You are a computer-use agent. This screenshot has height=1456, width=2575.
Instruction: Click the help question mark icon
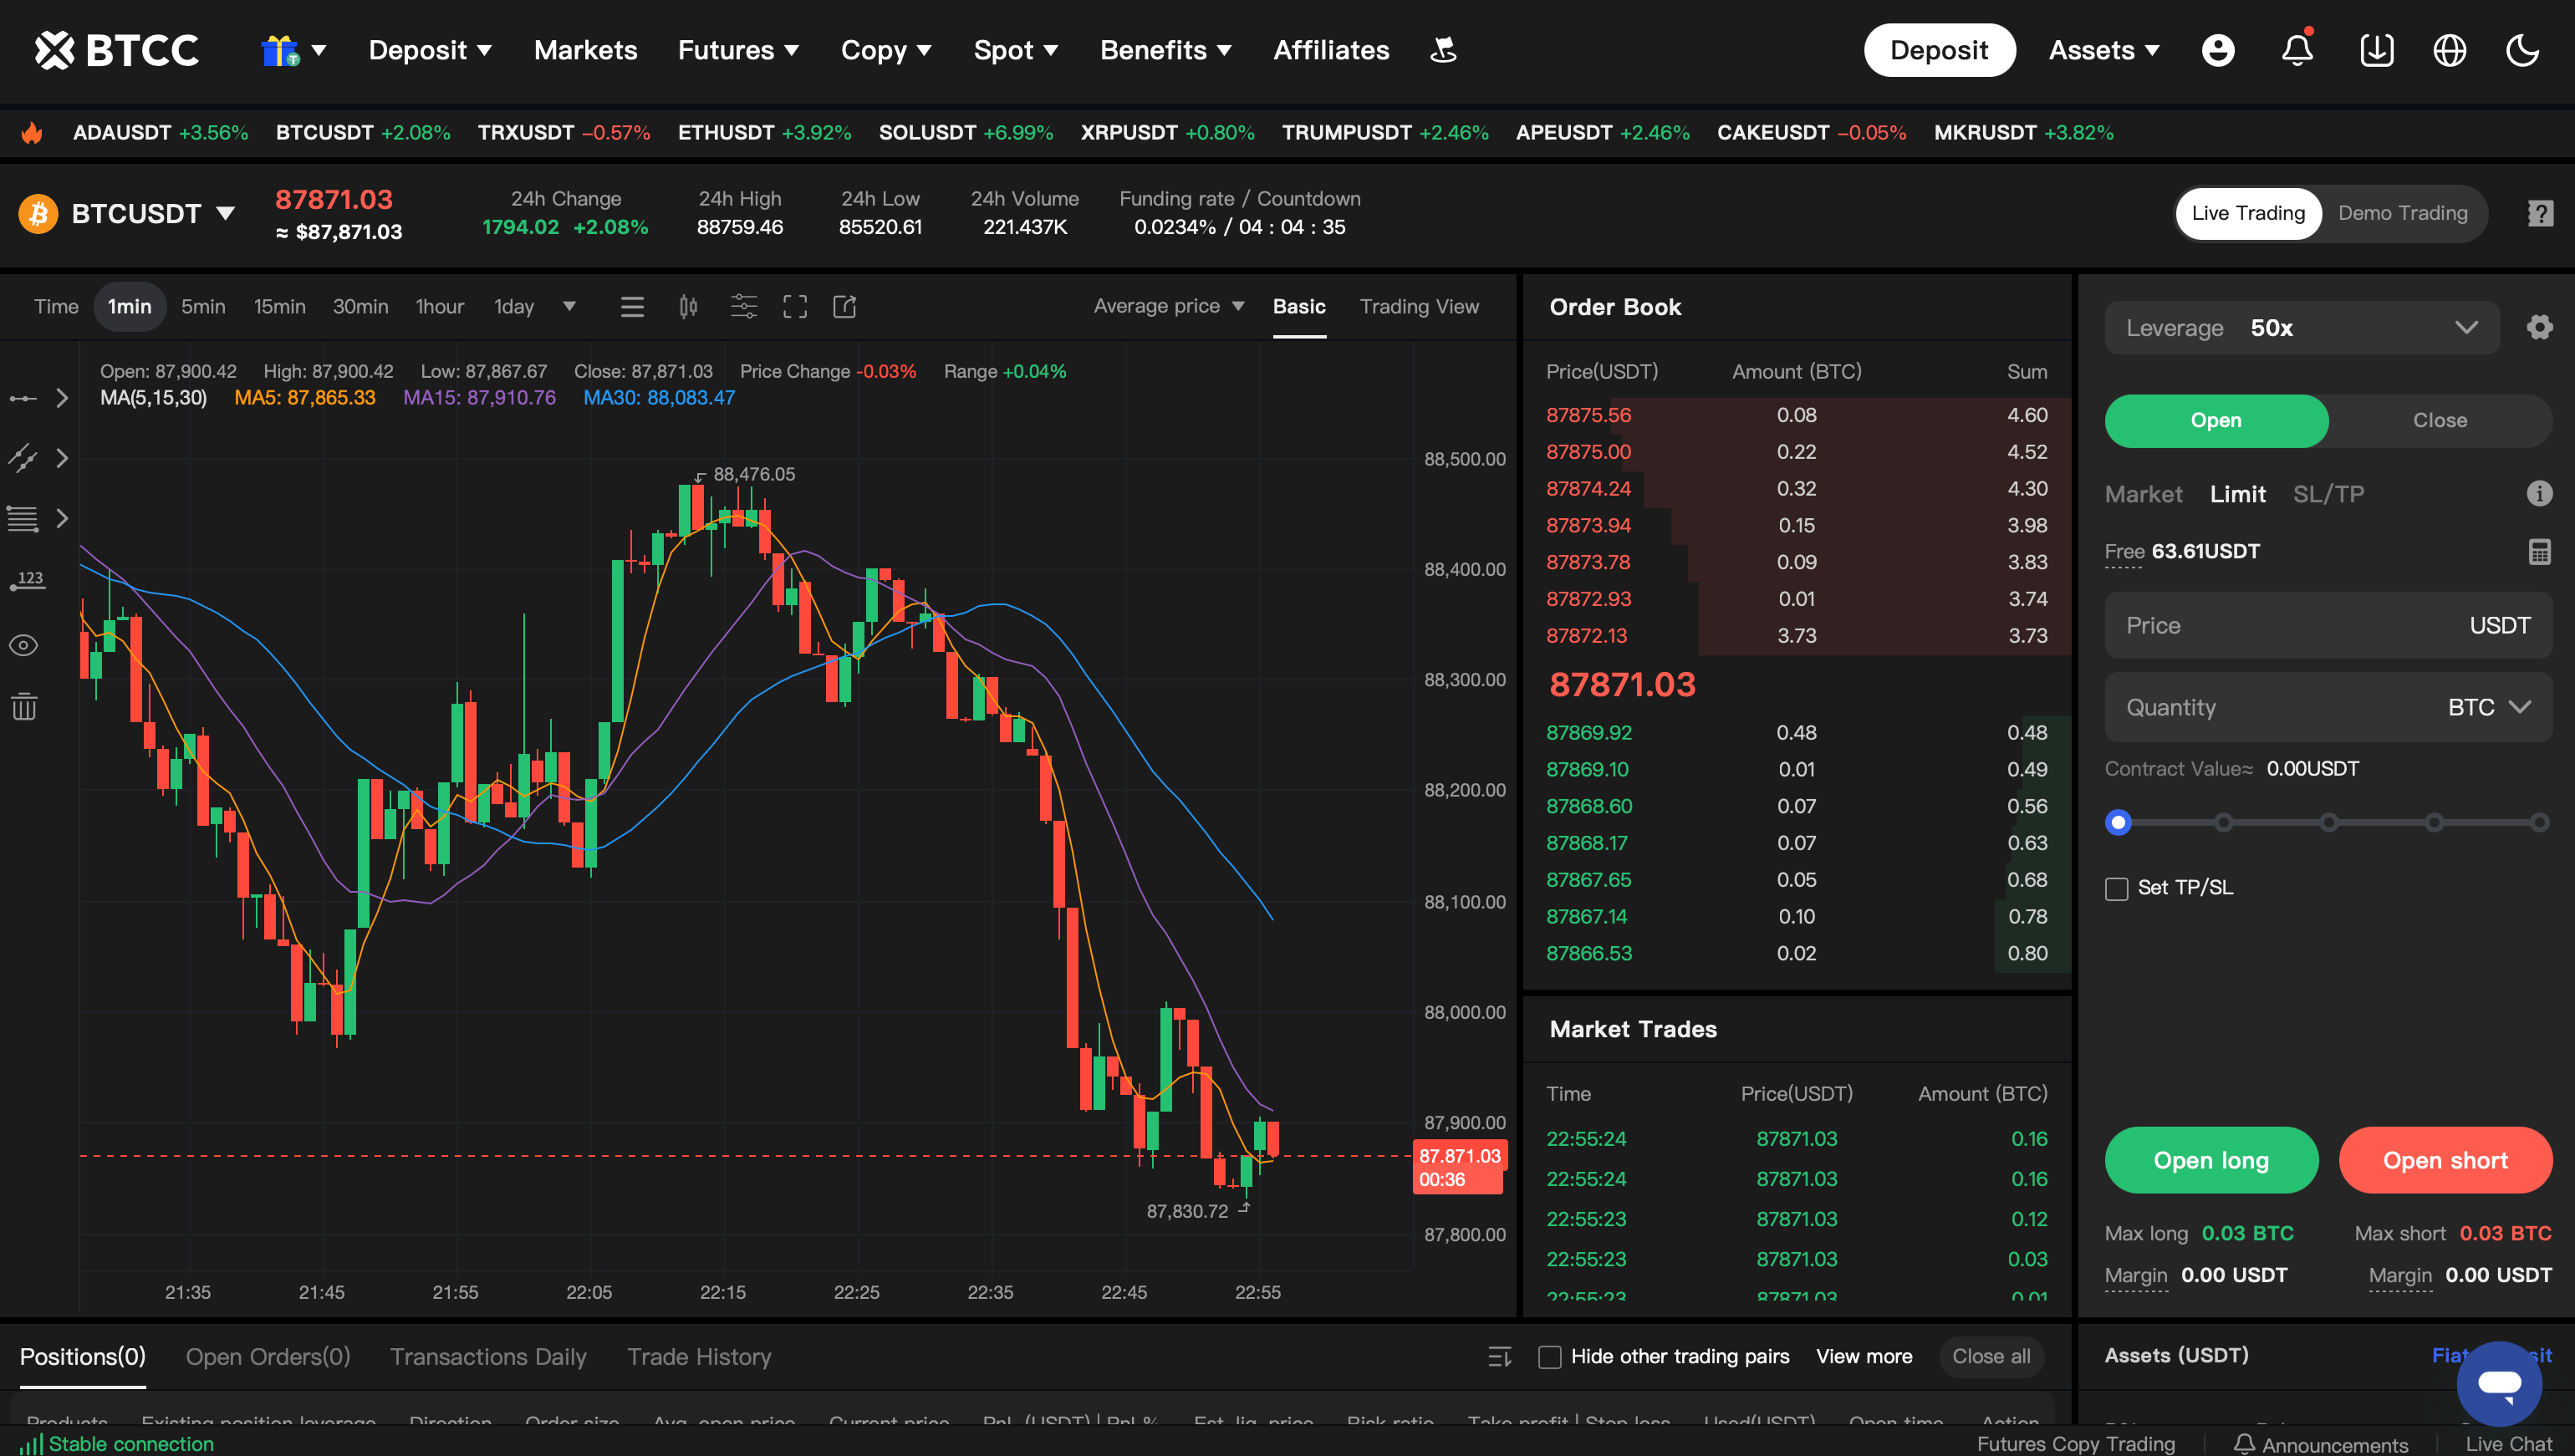[2540, 213]
